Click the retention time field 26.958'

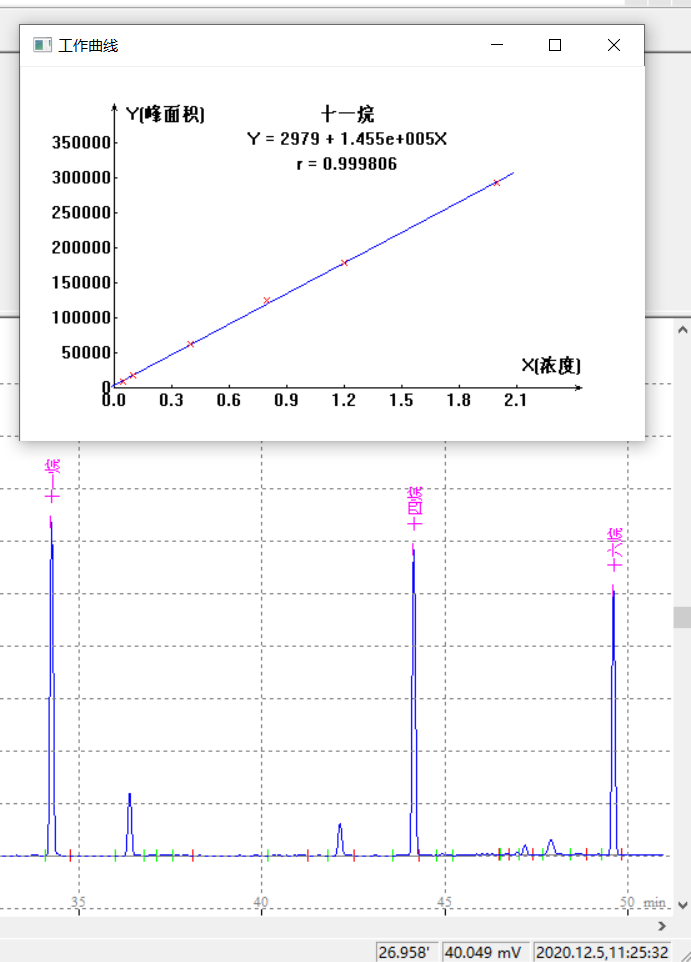tap(405, 952)
